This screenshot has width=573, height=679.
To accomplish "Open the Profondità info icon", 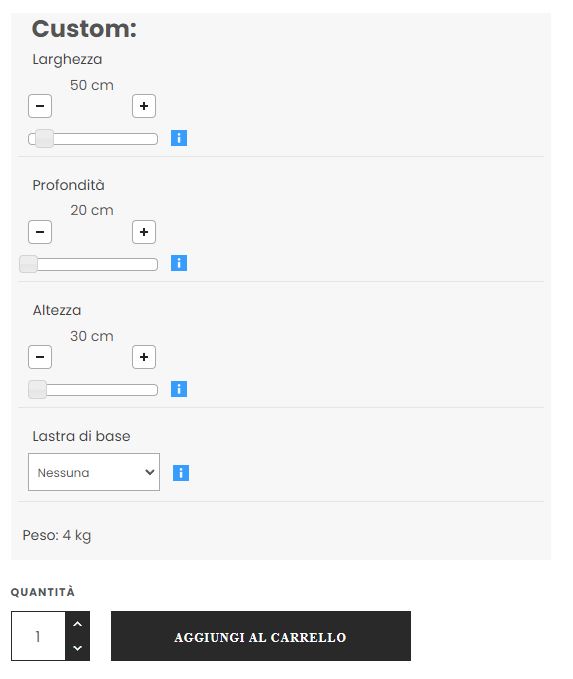I will point(179,263).
